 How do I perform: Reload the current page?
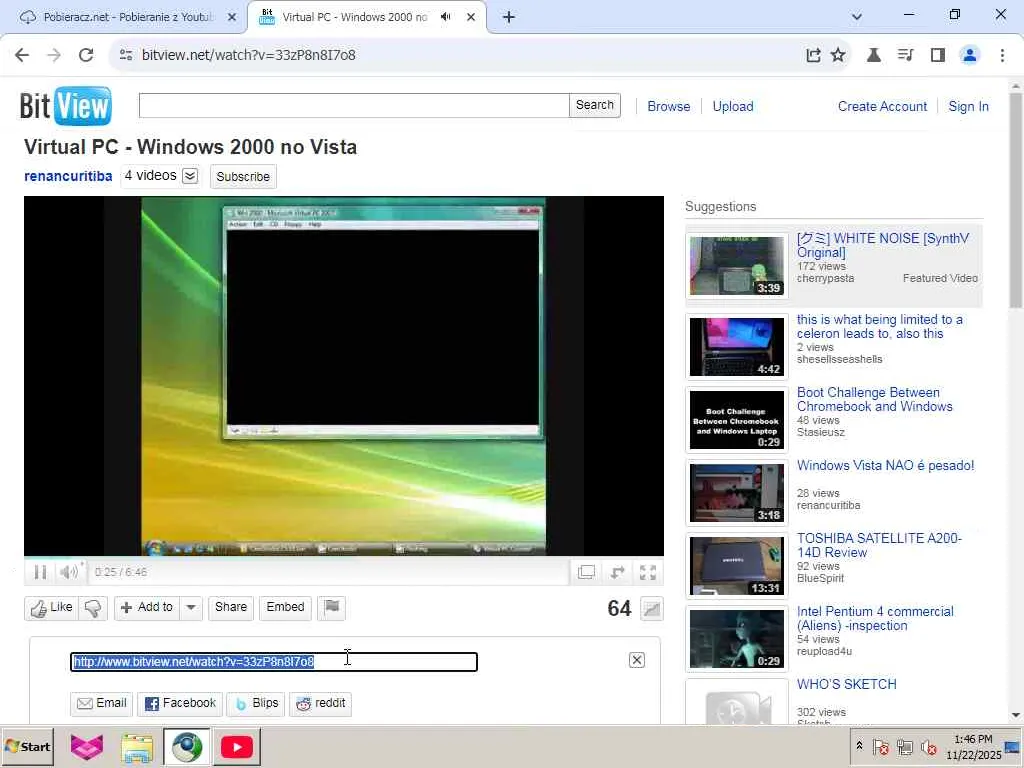86,55
